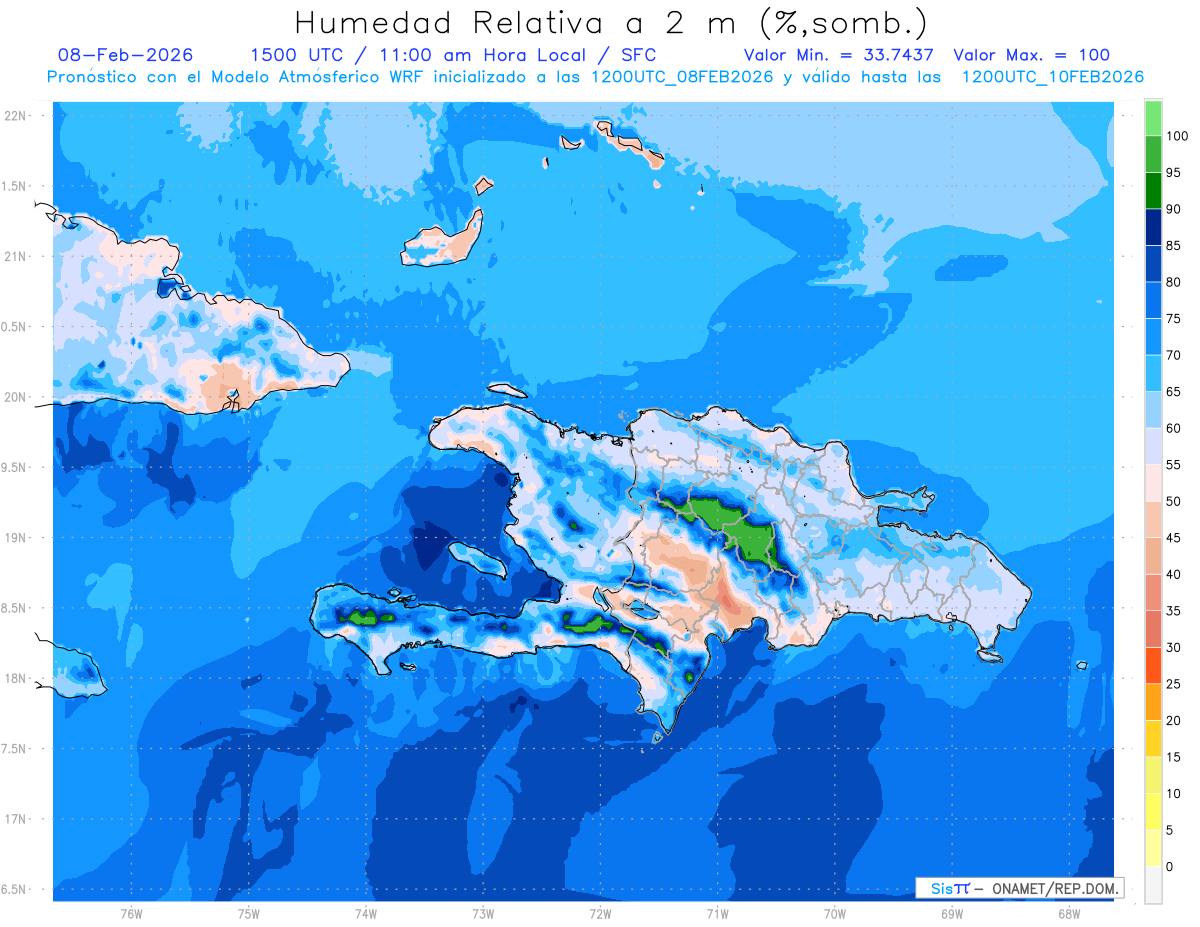Image resolution: width=1200 pixels, height=927 pixels.
Task: Click the '69W' longitude label
Action: click(x=952, y=914)
